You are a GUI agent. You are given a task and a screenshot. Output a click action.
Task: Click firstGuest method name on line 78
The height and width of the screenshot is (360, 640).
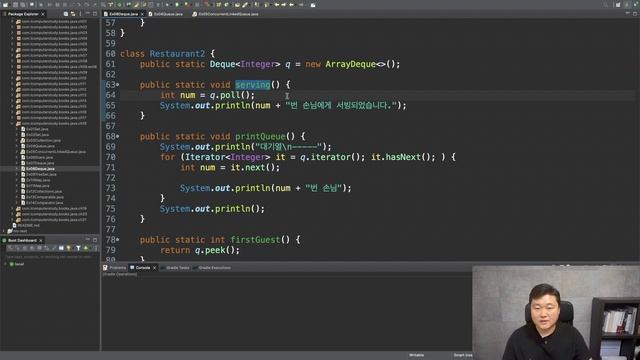(x=255, y=240)
